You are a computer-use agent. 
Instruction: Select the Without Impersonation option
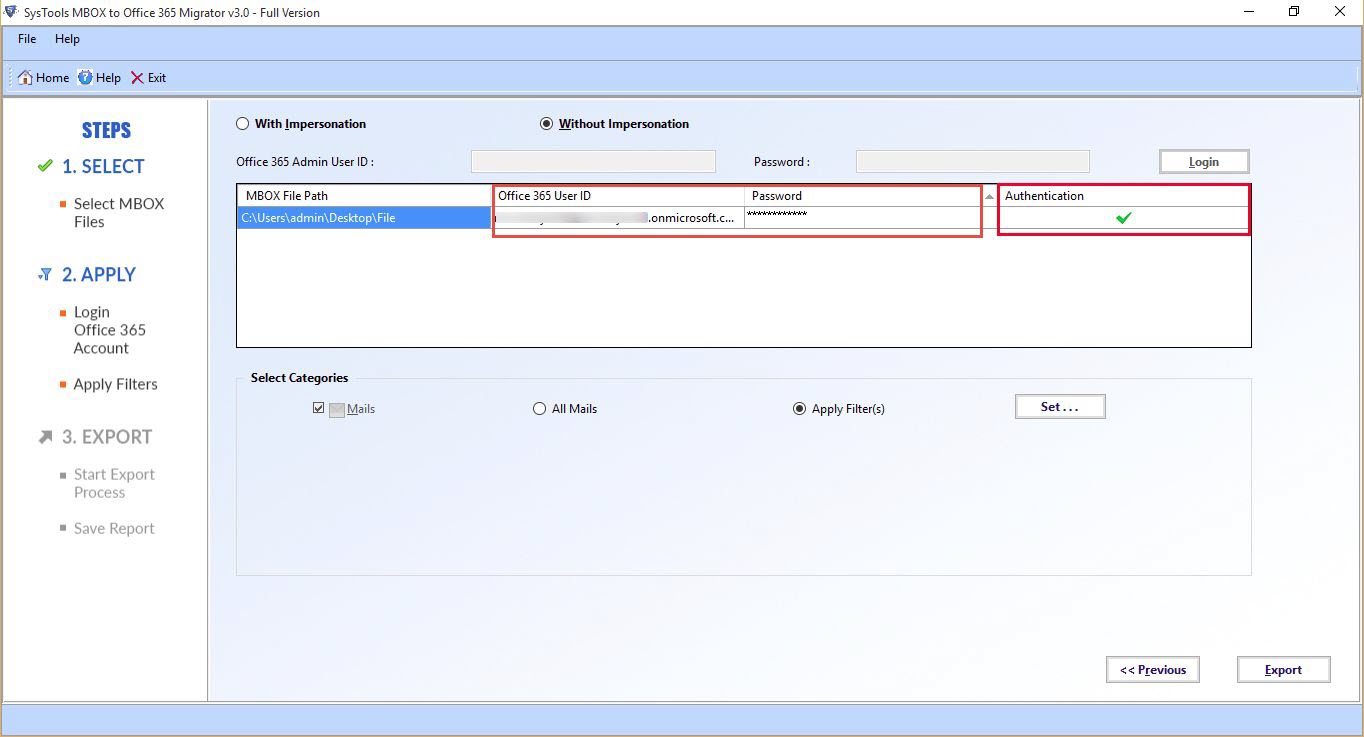click(x=546, y=124)
